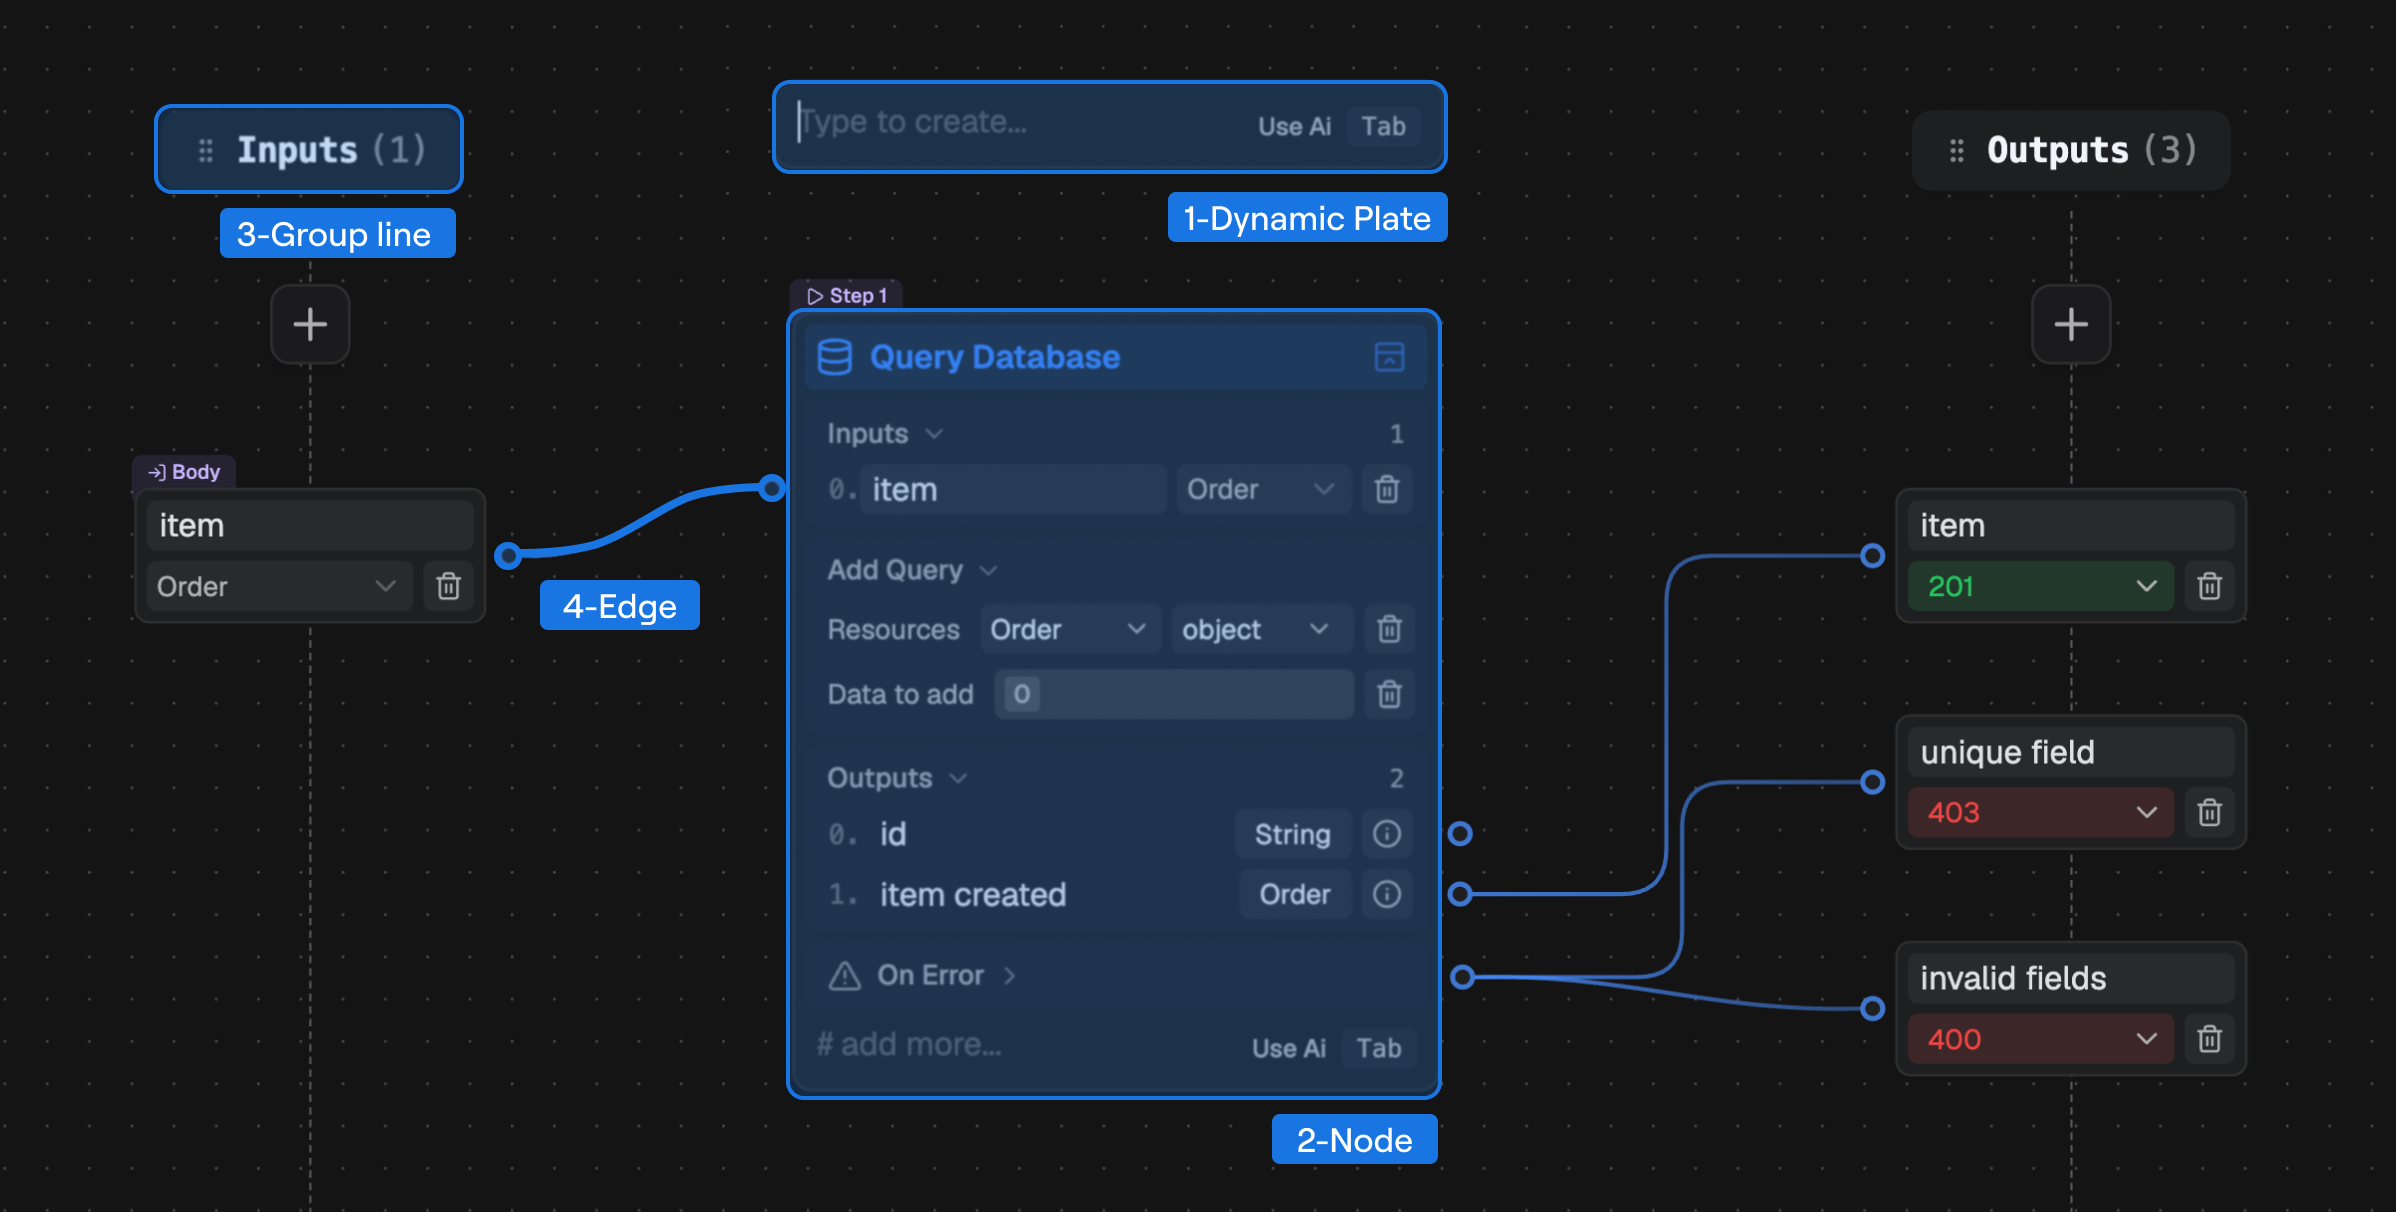The image size is (2396, 1212).
Task: Click the plus button under Outputs group
Action: tap(2071, 324)
